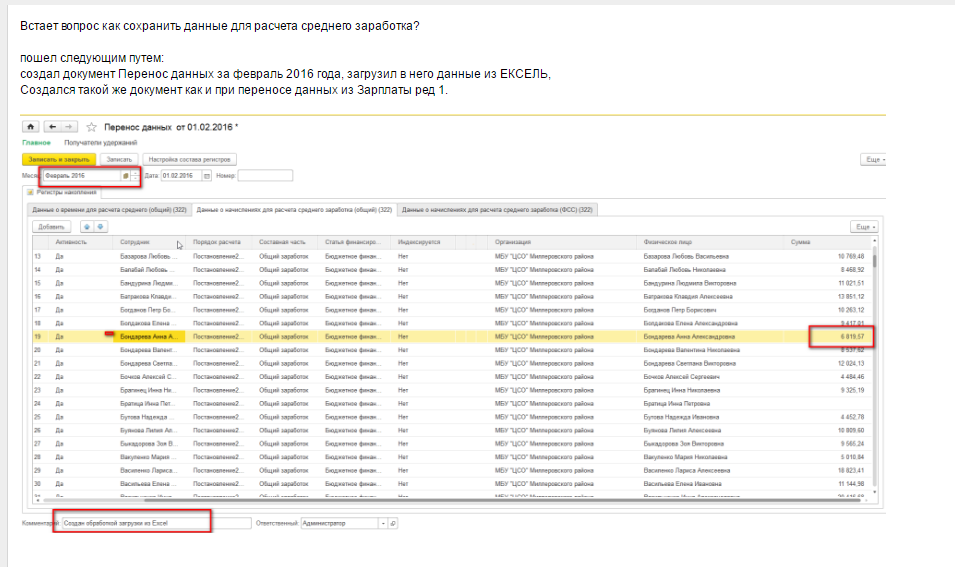Open calendar picker next to Дата field

click(x=207, y=176)
